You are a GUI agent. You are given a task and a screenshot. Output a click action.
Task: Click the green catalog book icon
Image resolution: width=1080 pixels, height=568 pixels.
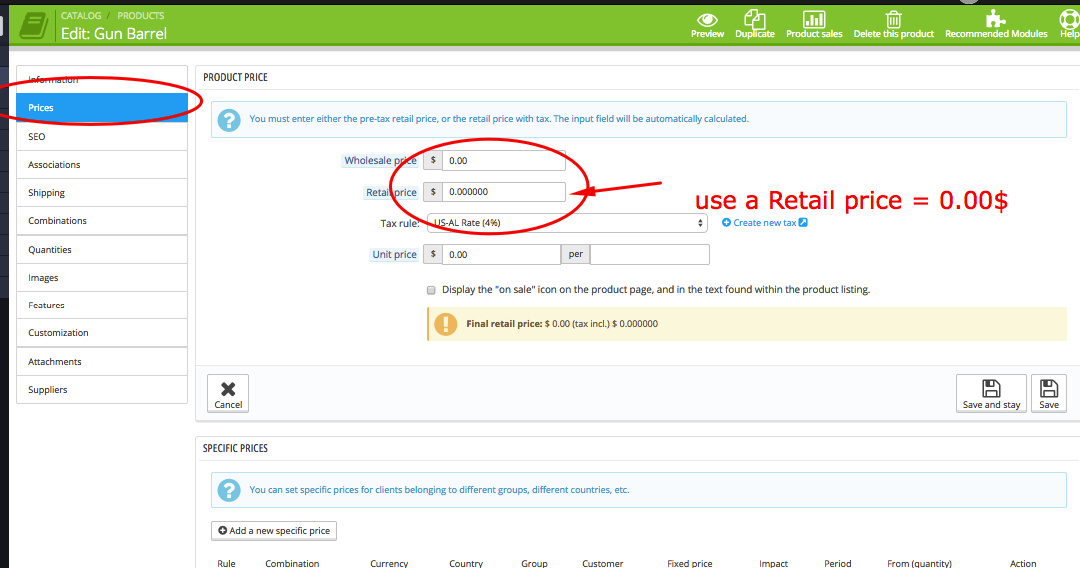(34, 25)
